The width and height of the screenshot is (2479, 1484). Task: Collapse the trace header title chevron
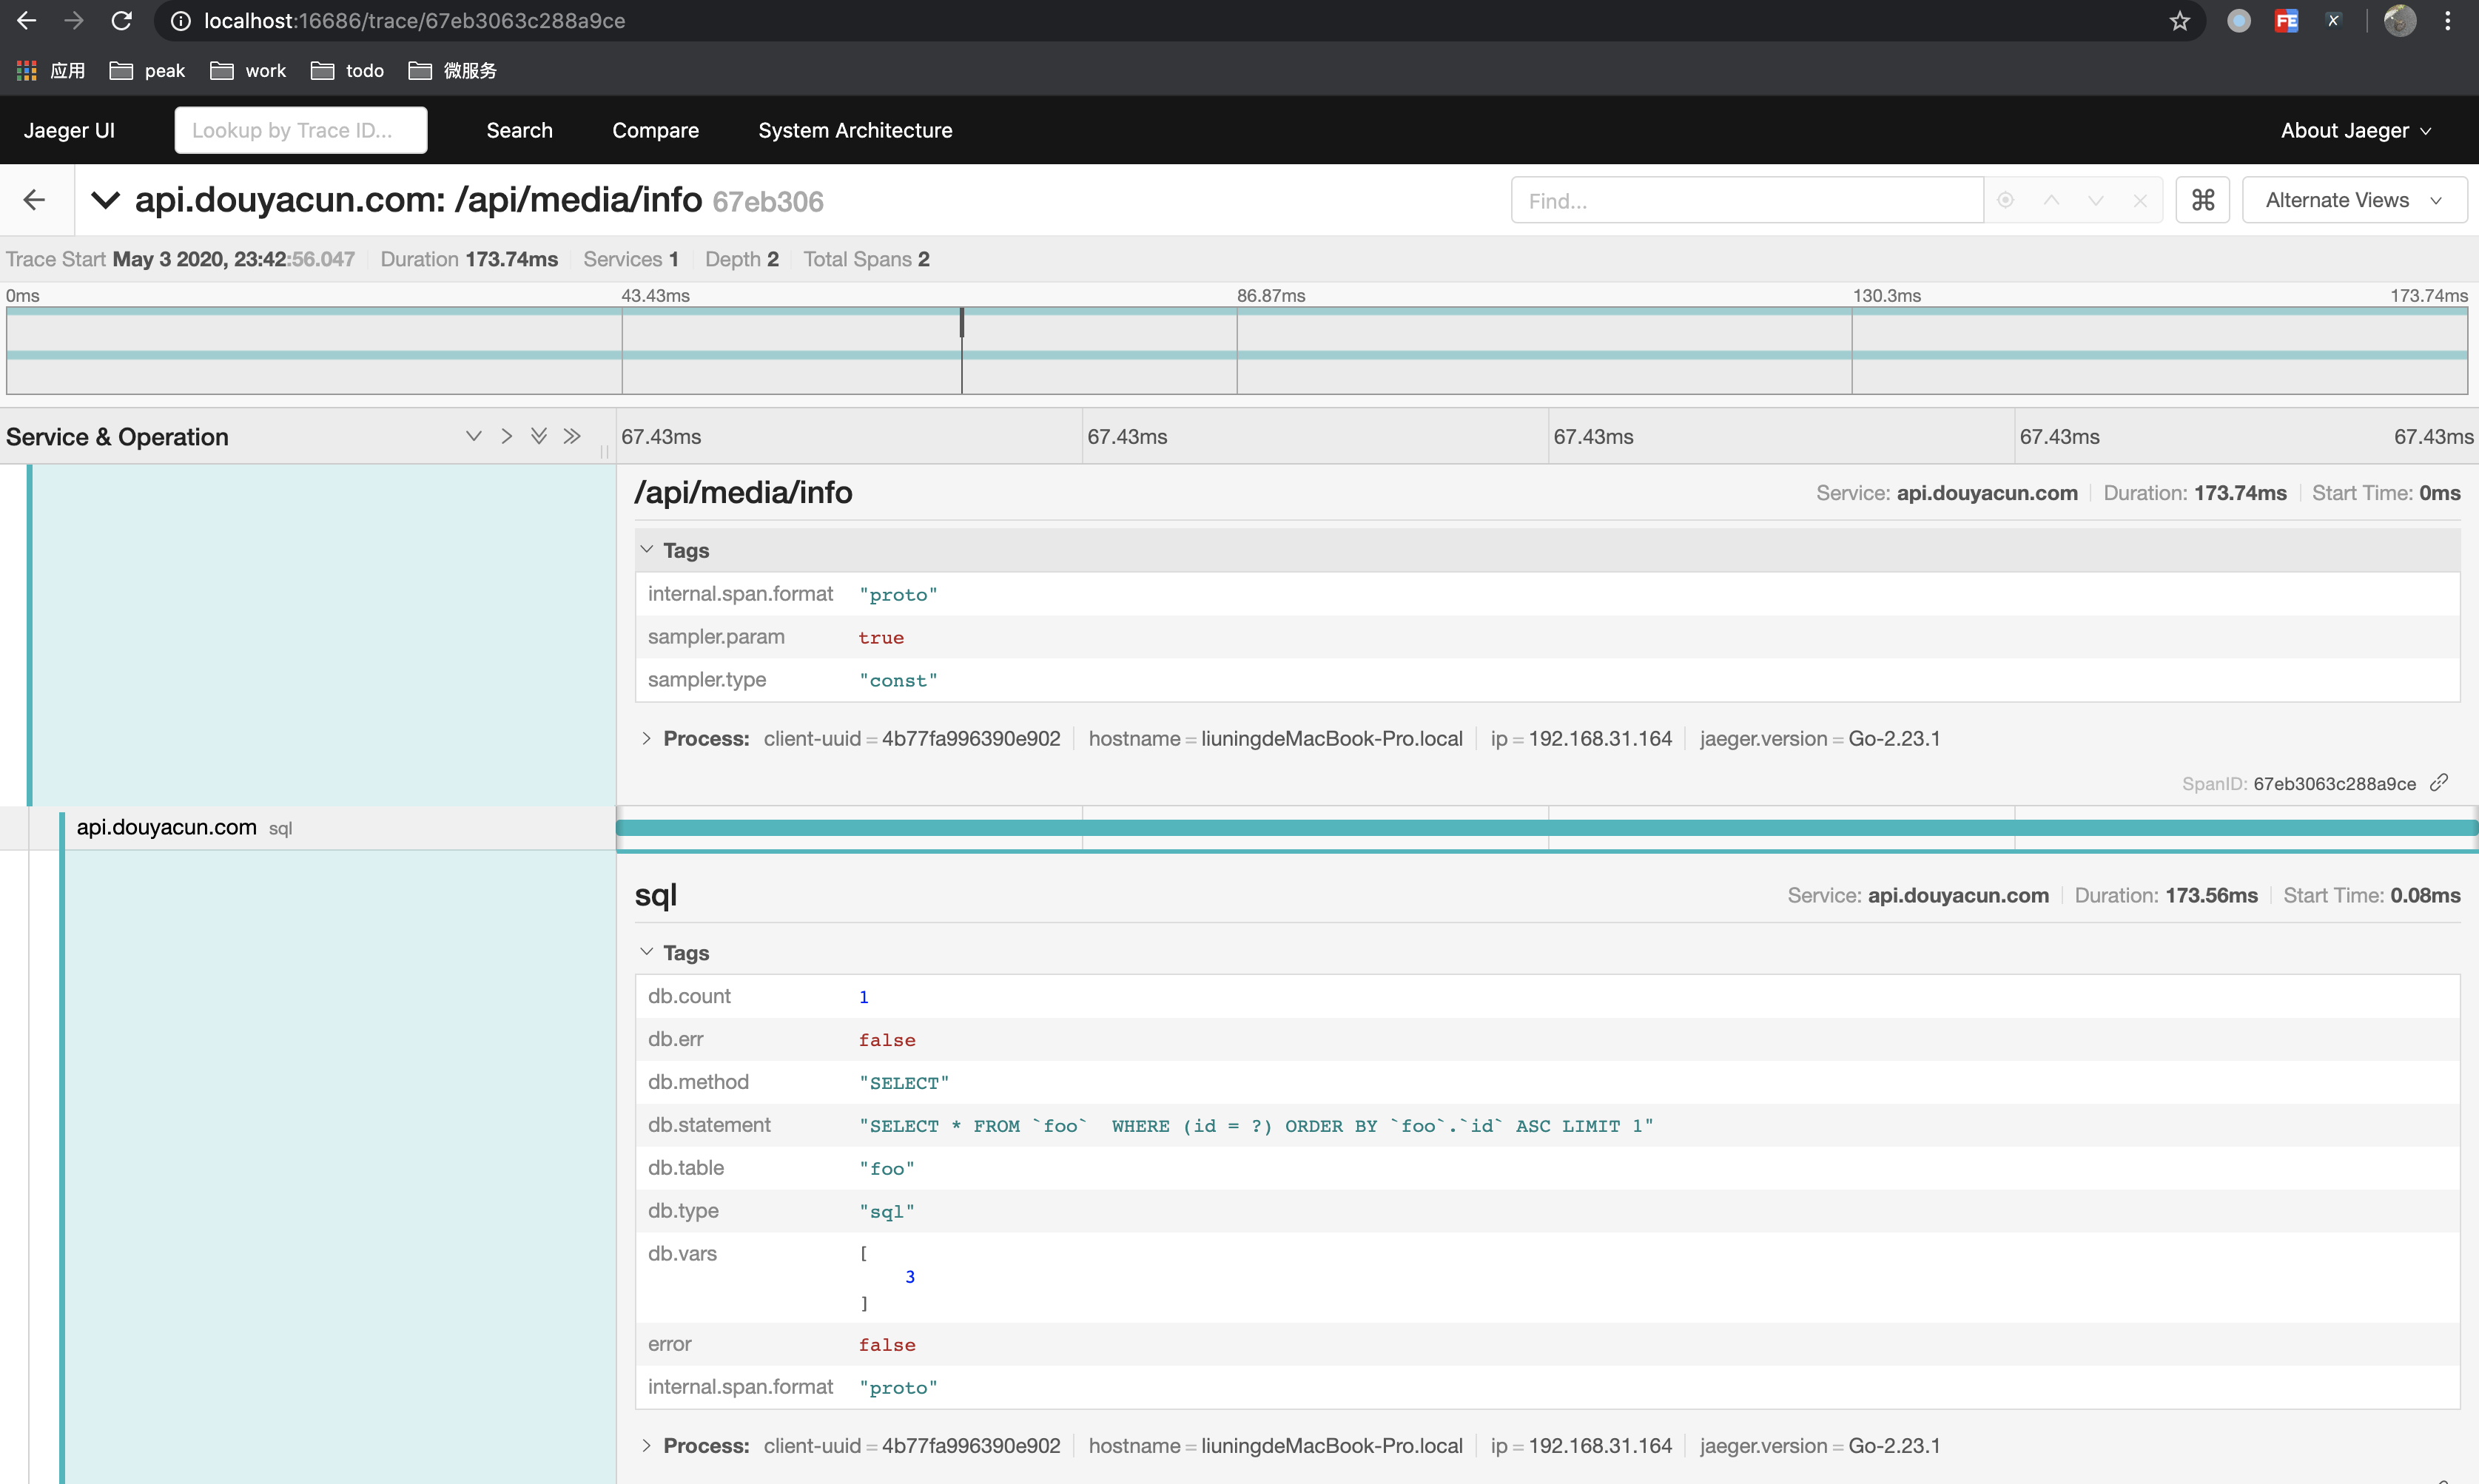pyautogui.click(x=106, y=200)
